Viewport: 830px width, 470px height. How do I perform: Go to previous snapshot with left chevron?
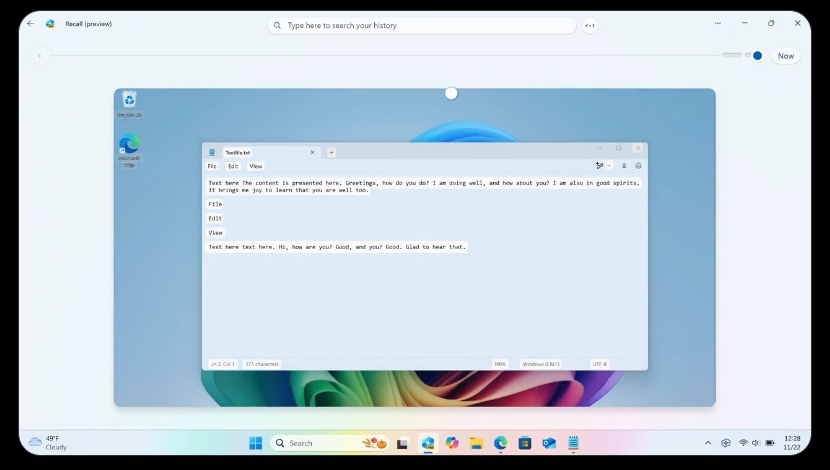(x=40, y=56)
